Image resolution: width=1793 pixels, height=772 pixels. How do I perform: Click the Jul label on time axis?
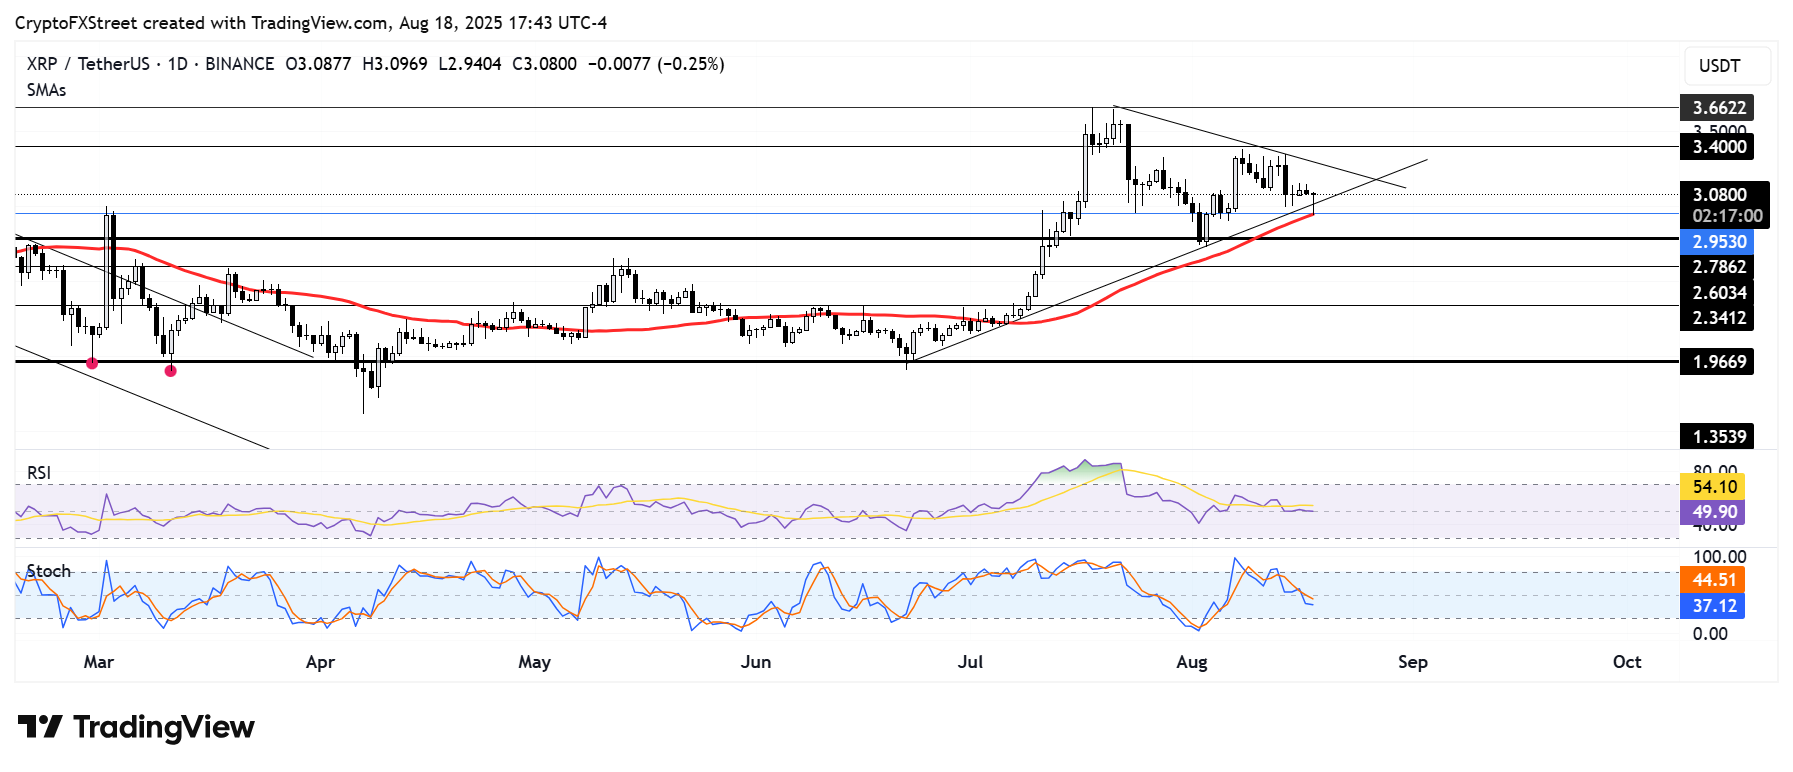click(970, 662)
